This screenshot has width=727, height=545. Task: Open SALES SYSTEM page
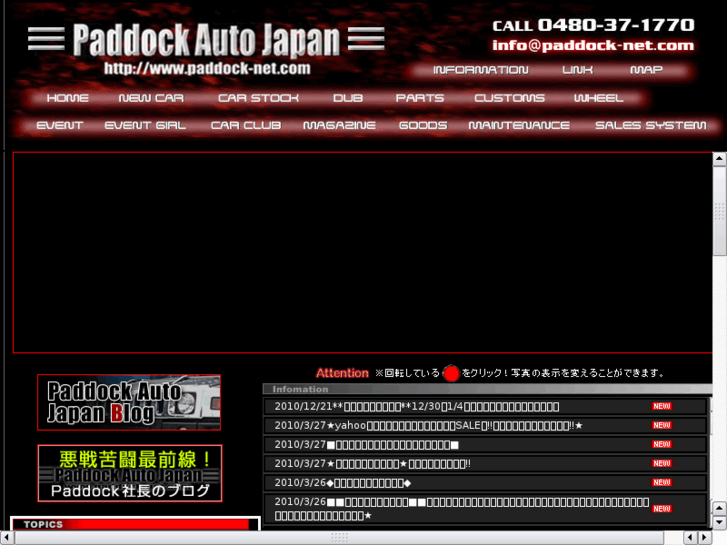(x=651, y=125)
